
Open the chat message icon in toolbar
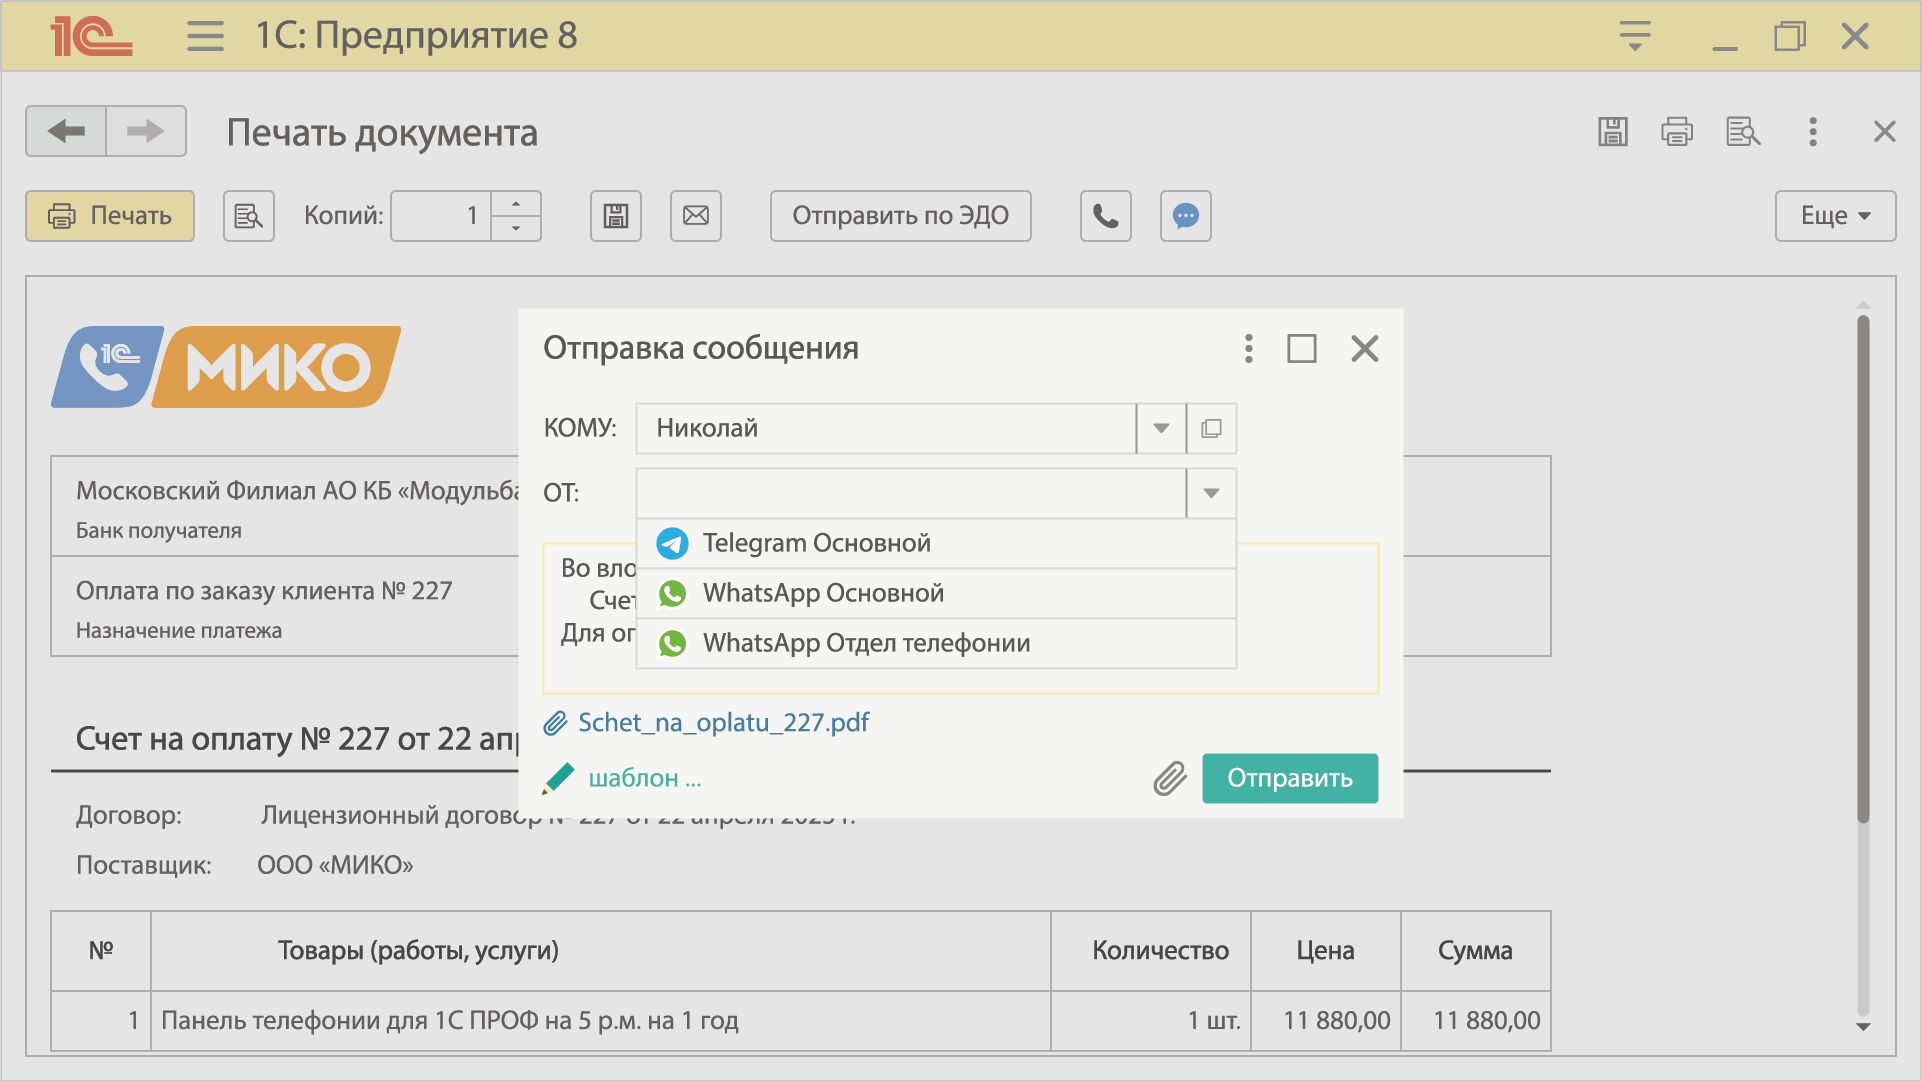(x=1185, y=216)
